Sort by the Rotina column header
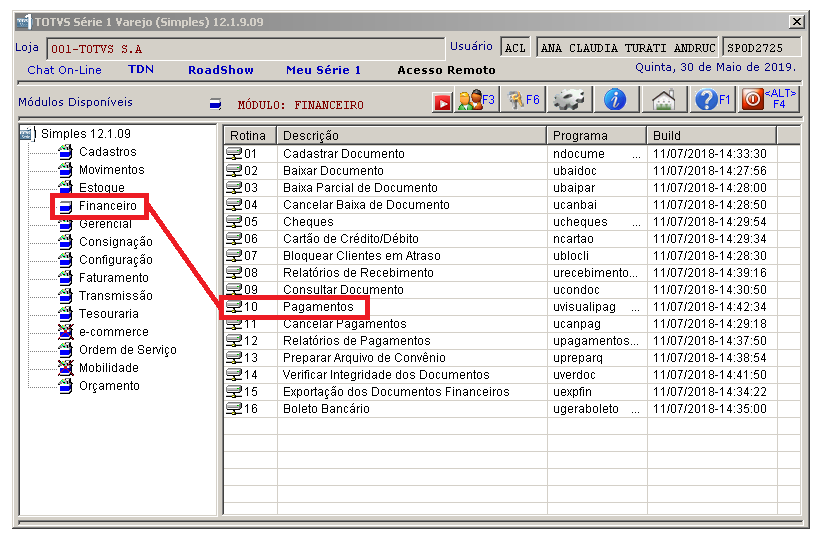 250,136
